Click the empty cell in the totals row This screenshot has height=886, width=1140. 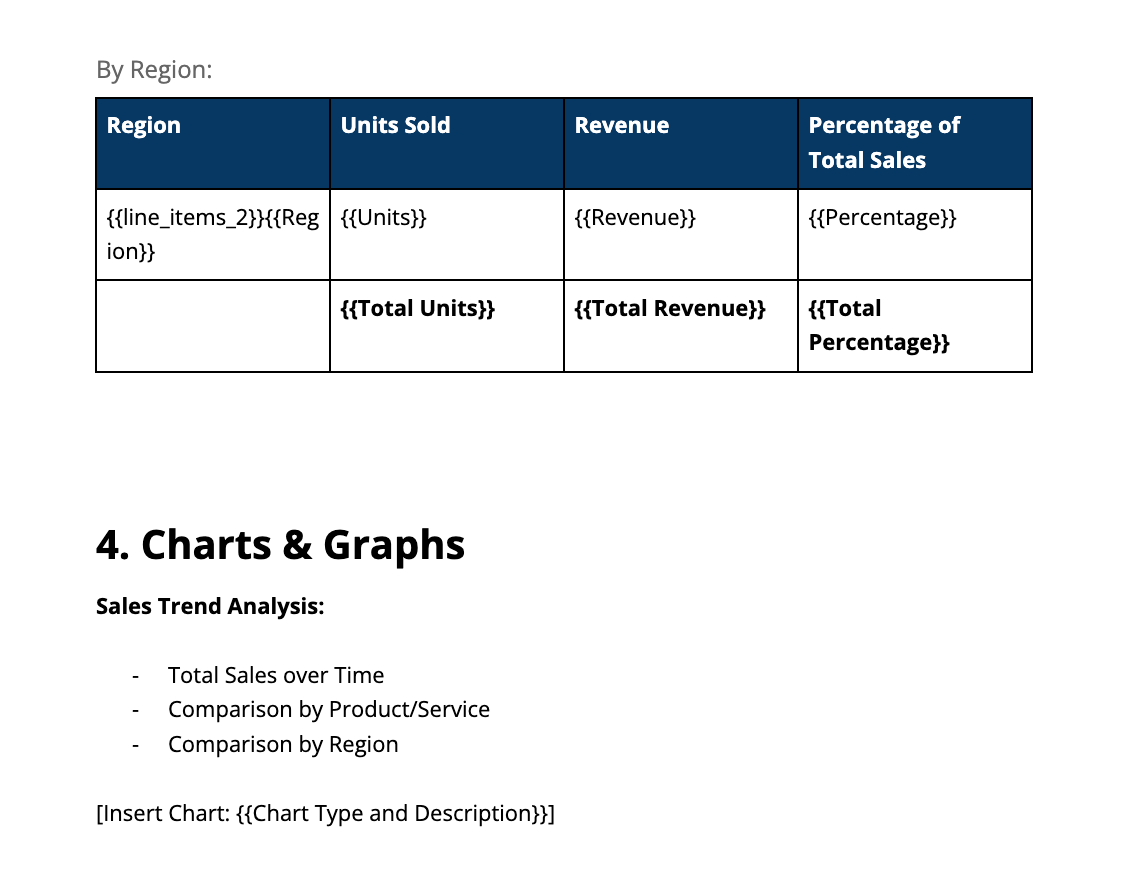click(x=212, y=325)
